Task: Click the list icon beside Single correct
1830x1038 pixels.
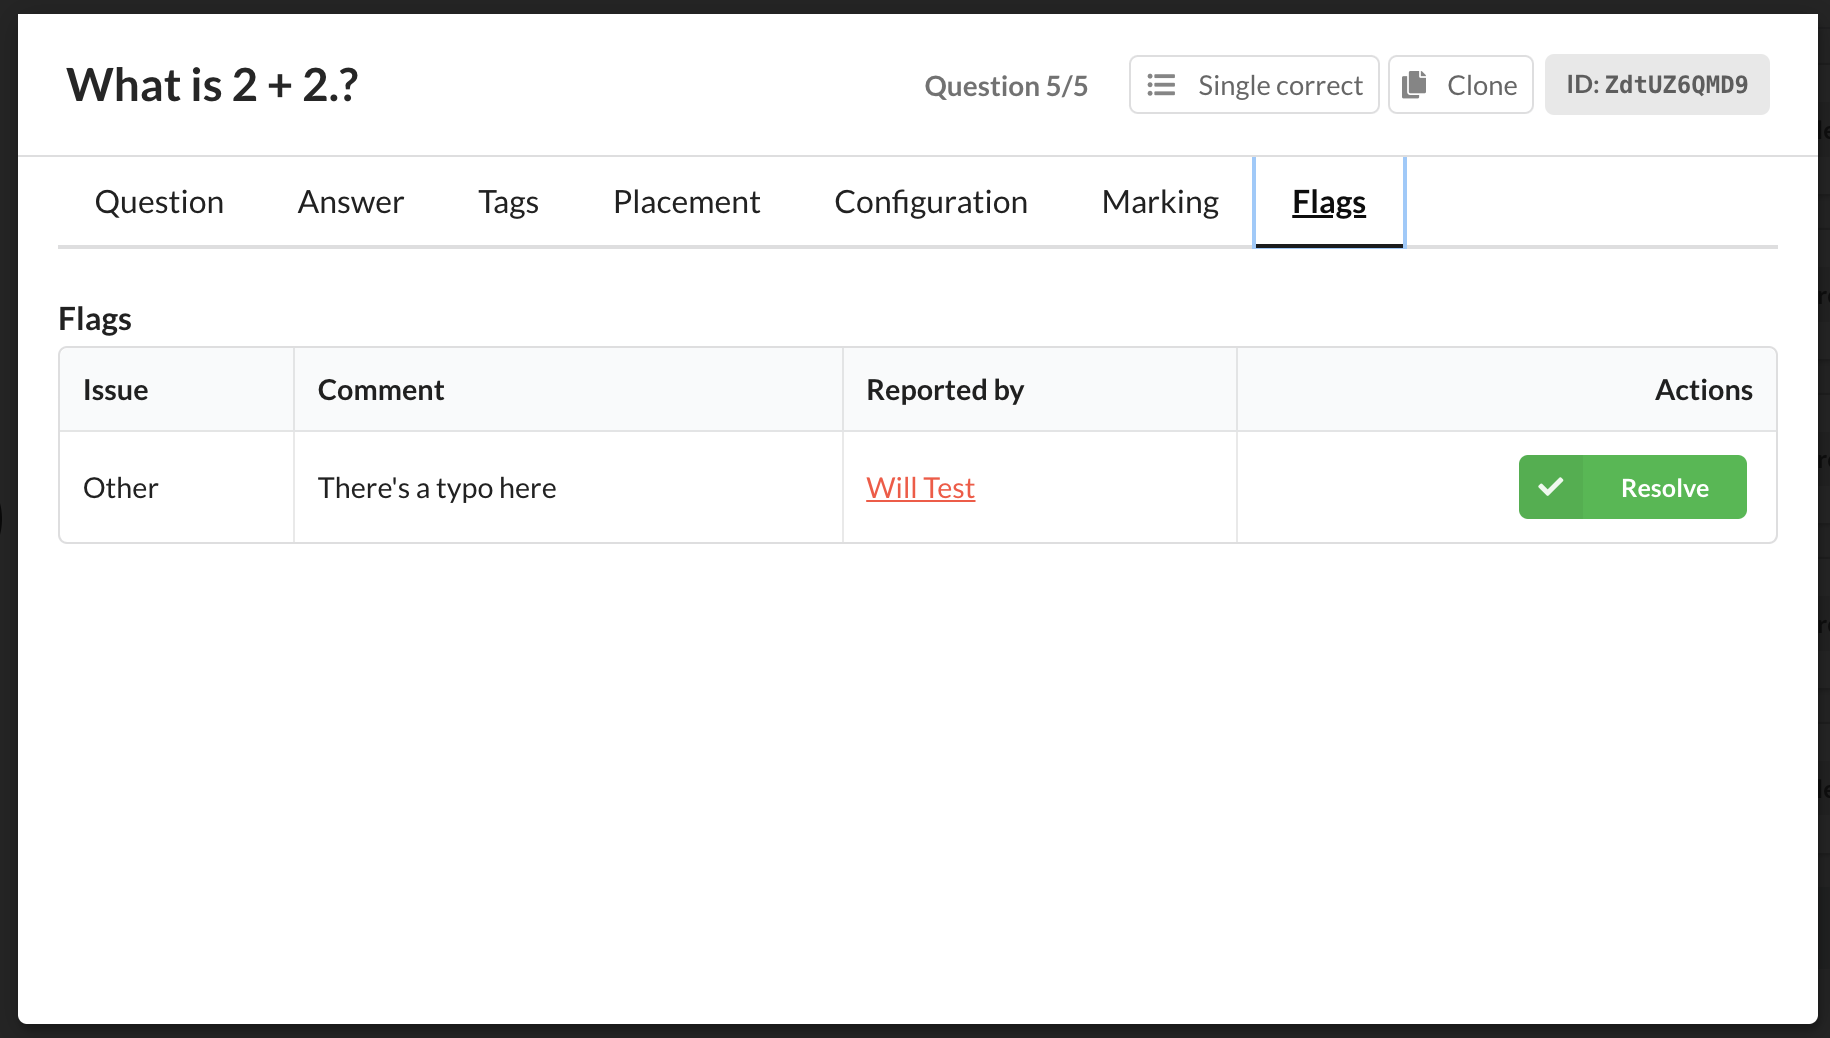Action: 1161,85
